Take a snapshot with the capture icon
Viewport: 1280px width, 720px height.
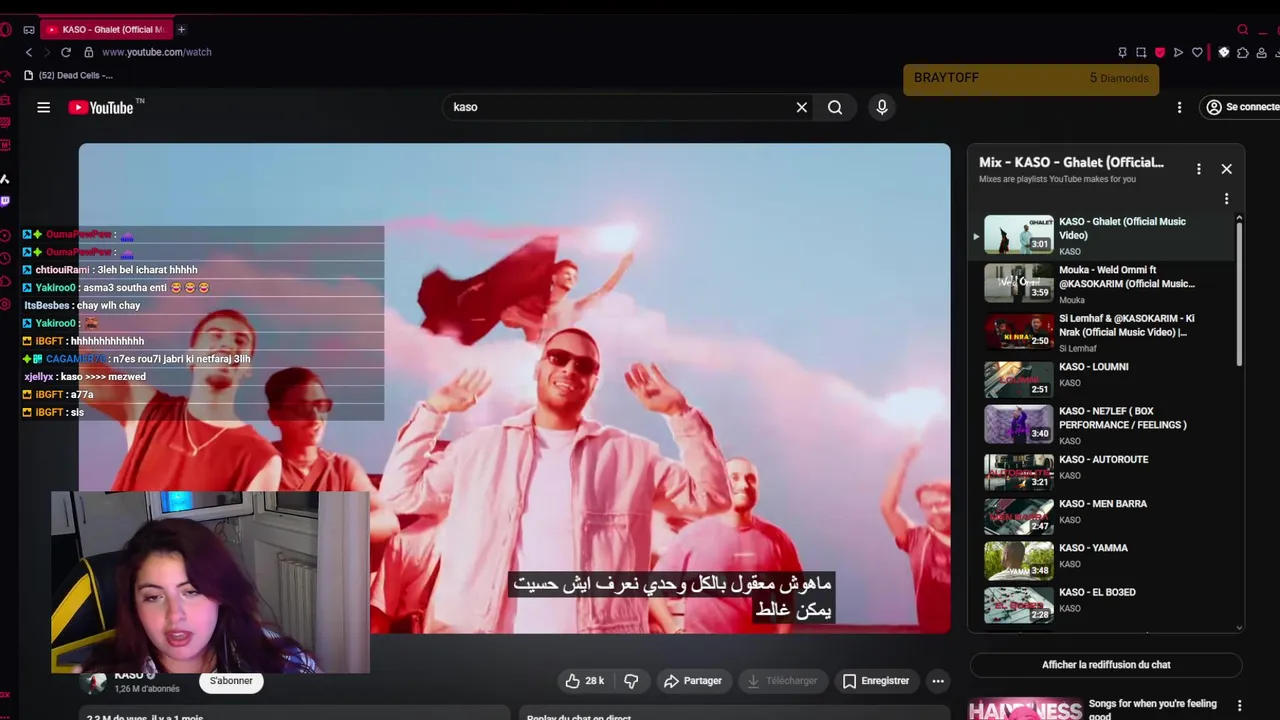pyautogui.click(x=1141, y=52)
